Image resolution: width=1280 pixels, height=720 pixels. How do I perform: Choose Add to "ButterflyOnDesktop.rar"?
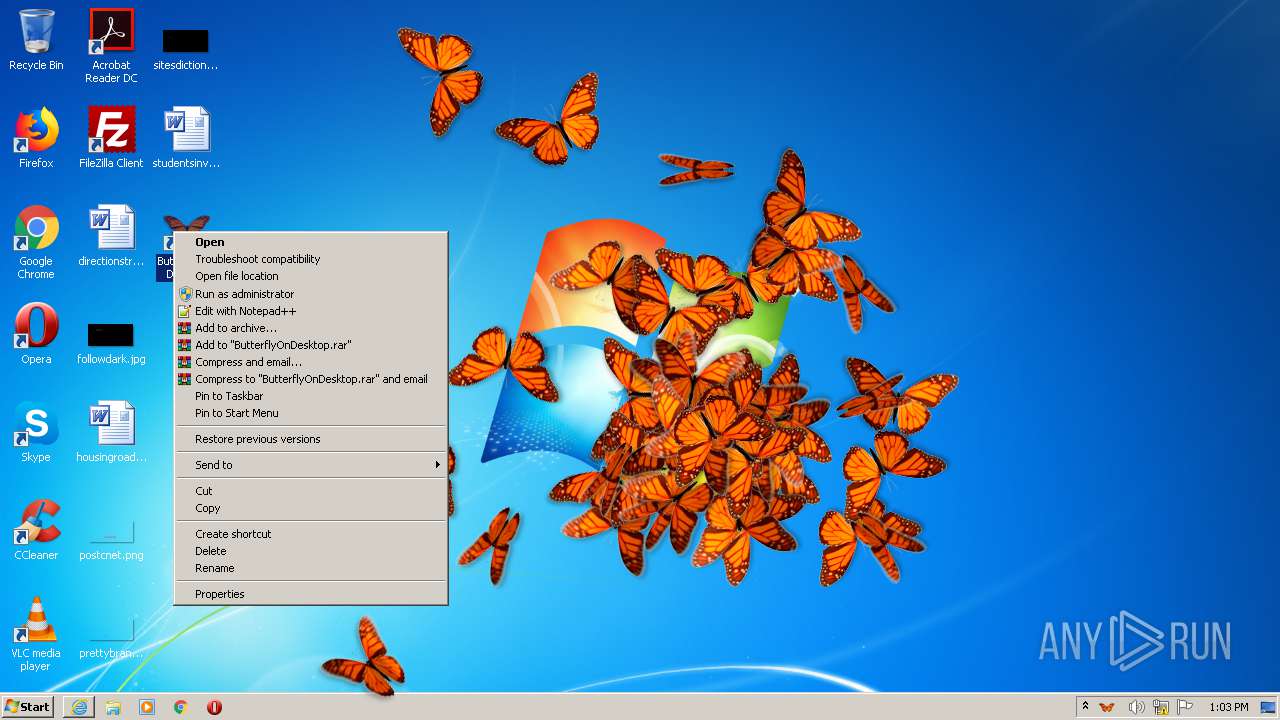tap(310, 345)
